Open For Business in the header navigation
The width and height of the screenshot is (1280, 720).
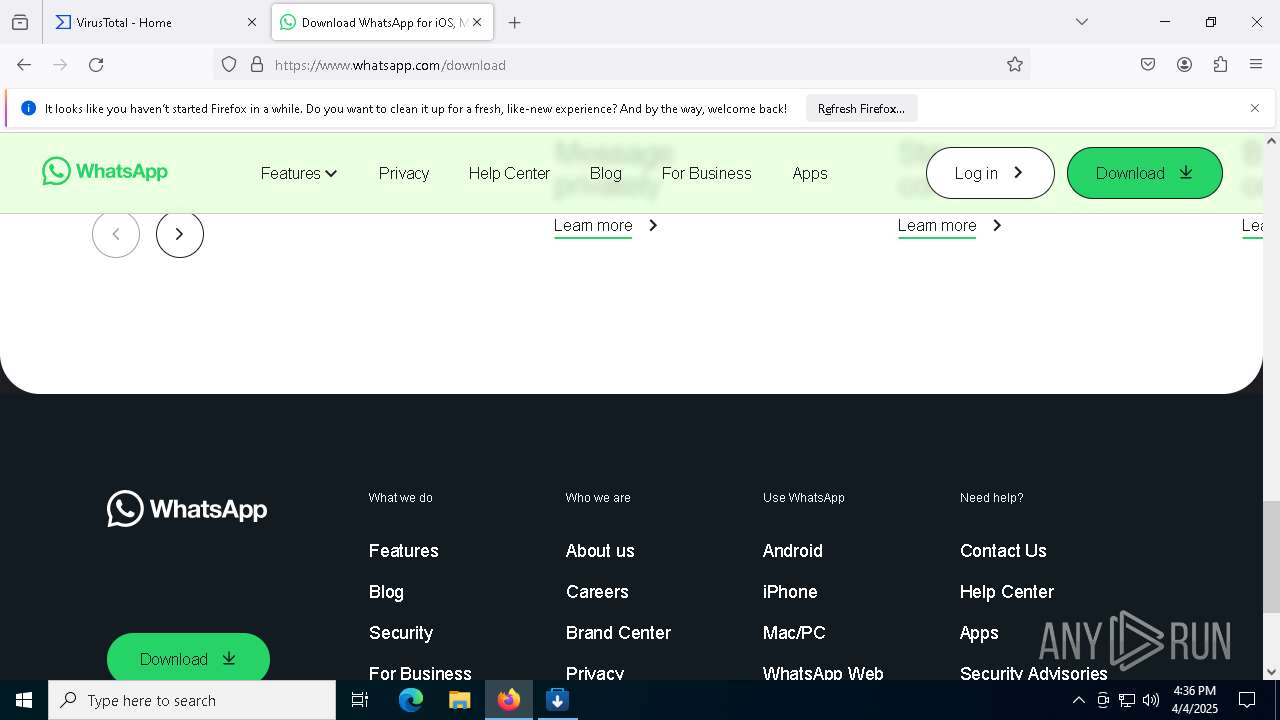pos(706,173)
